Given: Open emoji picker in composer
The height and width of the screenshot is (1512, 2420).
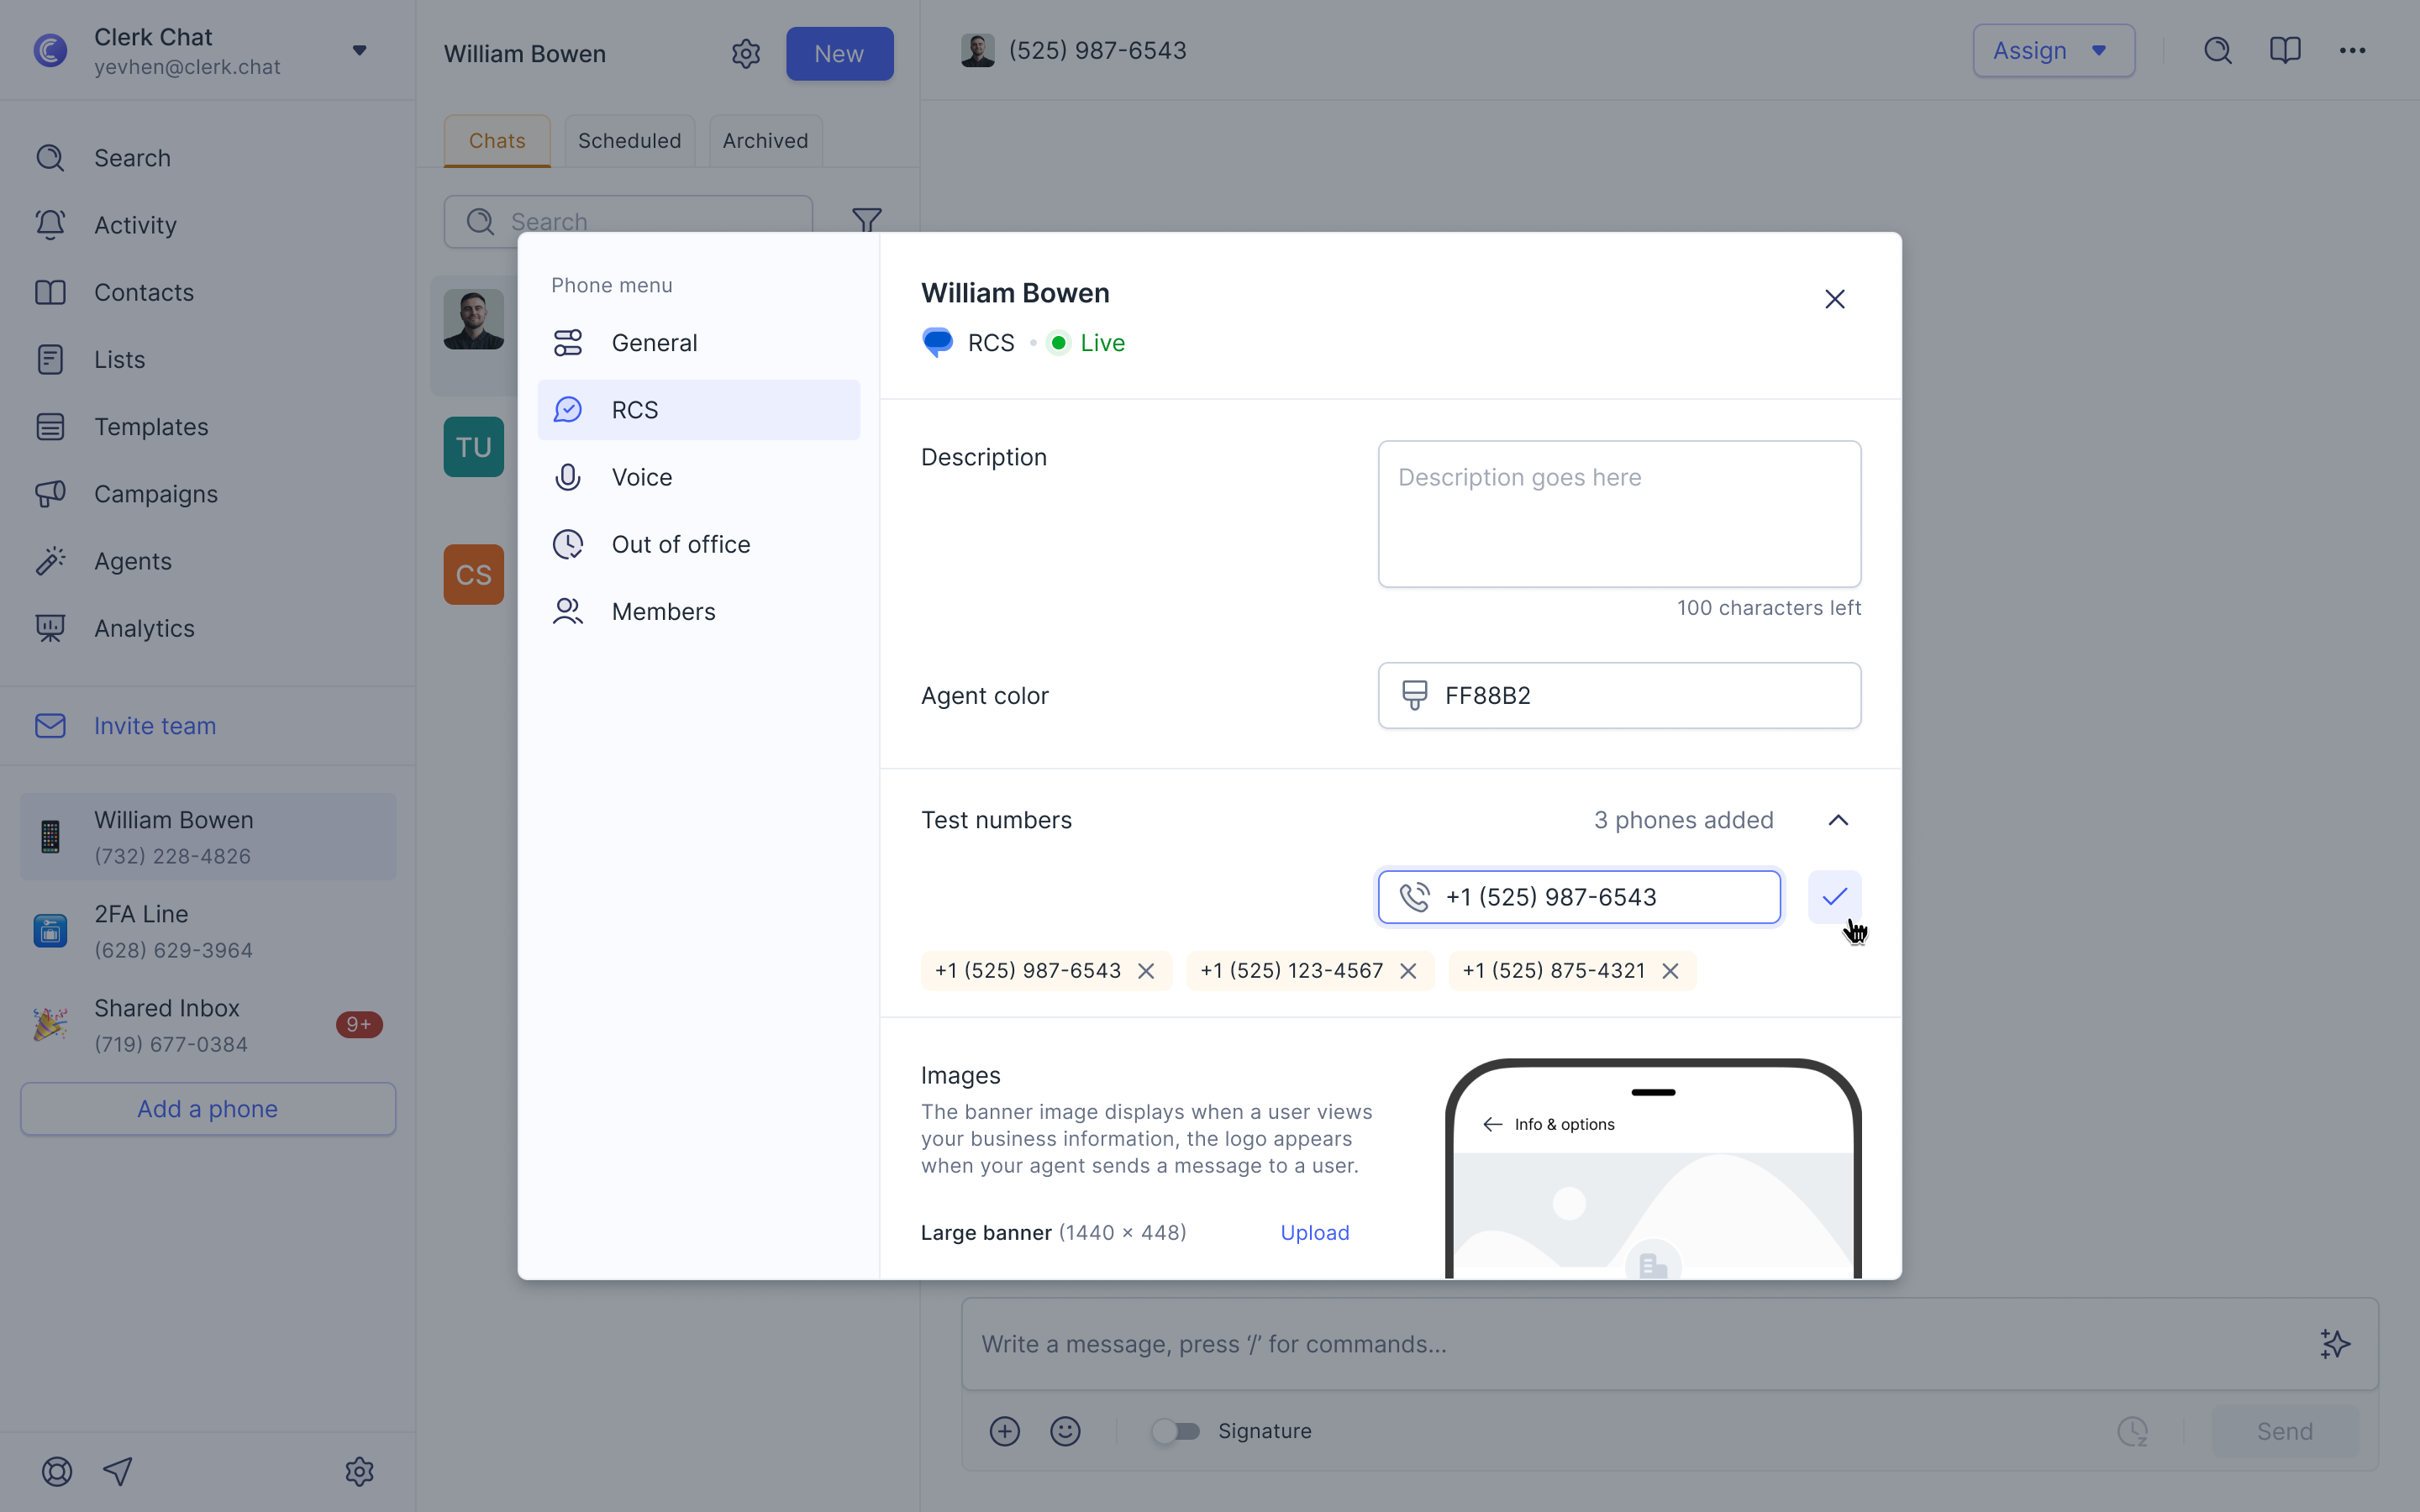Looking at the screenshot, I should [x=1065, y=1431].
